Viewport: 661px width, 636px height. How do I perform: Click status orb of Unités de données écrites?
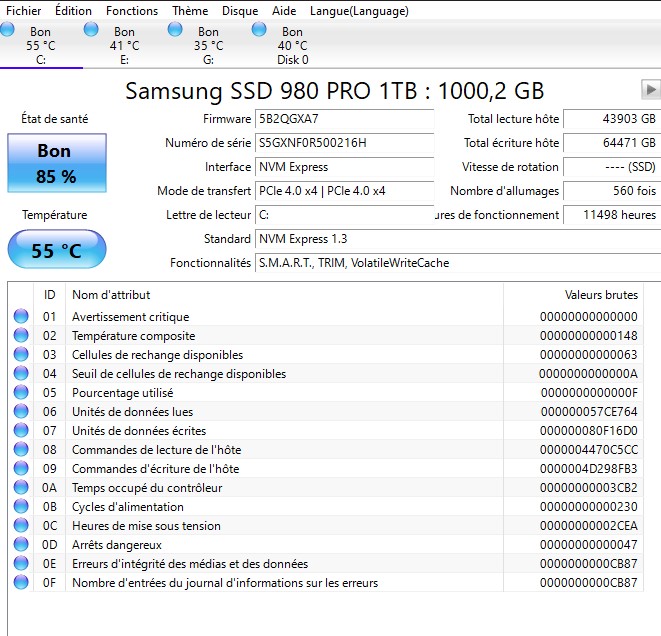pos(21,430)
